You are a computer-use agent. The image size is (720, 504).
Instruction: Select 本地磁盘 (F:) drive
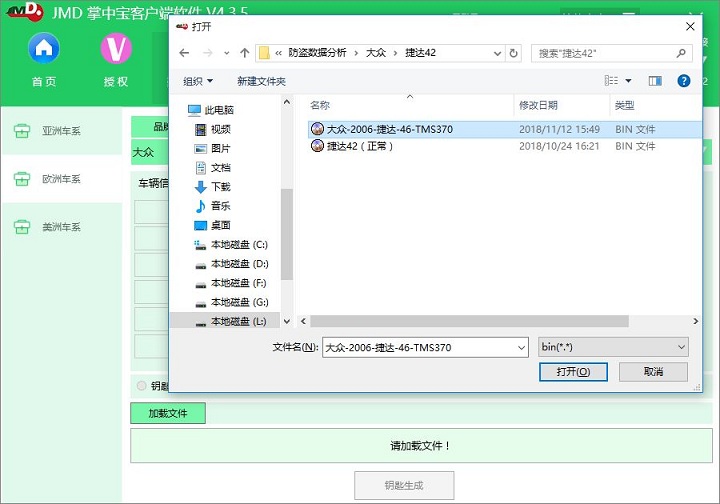click(231, 283)
